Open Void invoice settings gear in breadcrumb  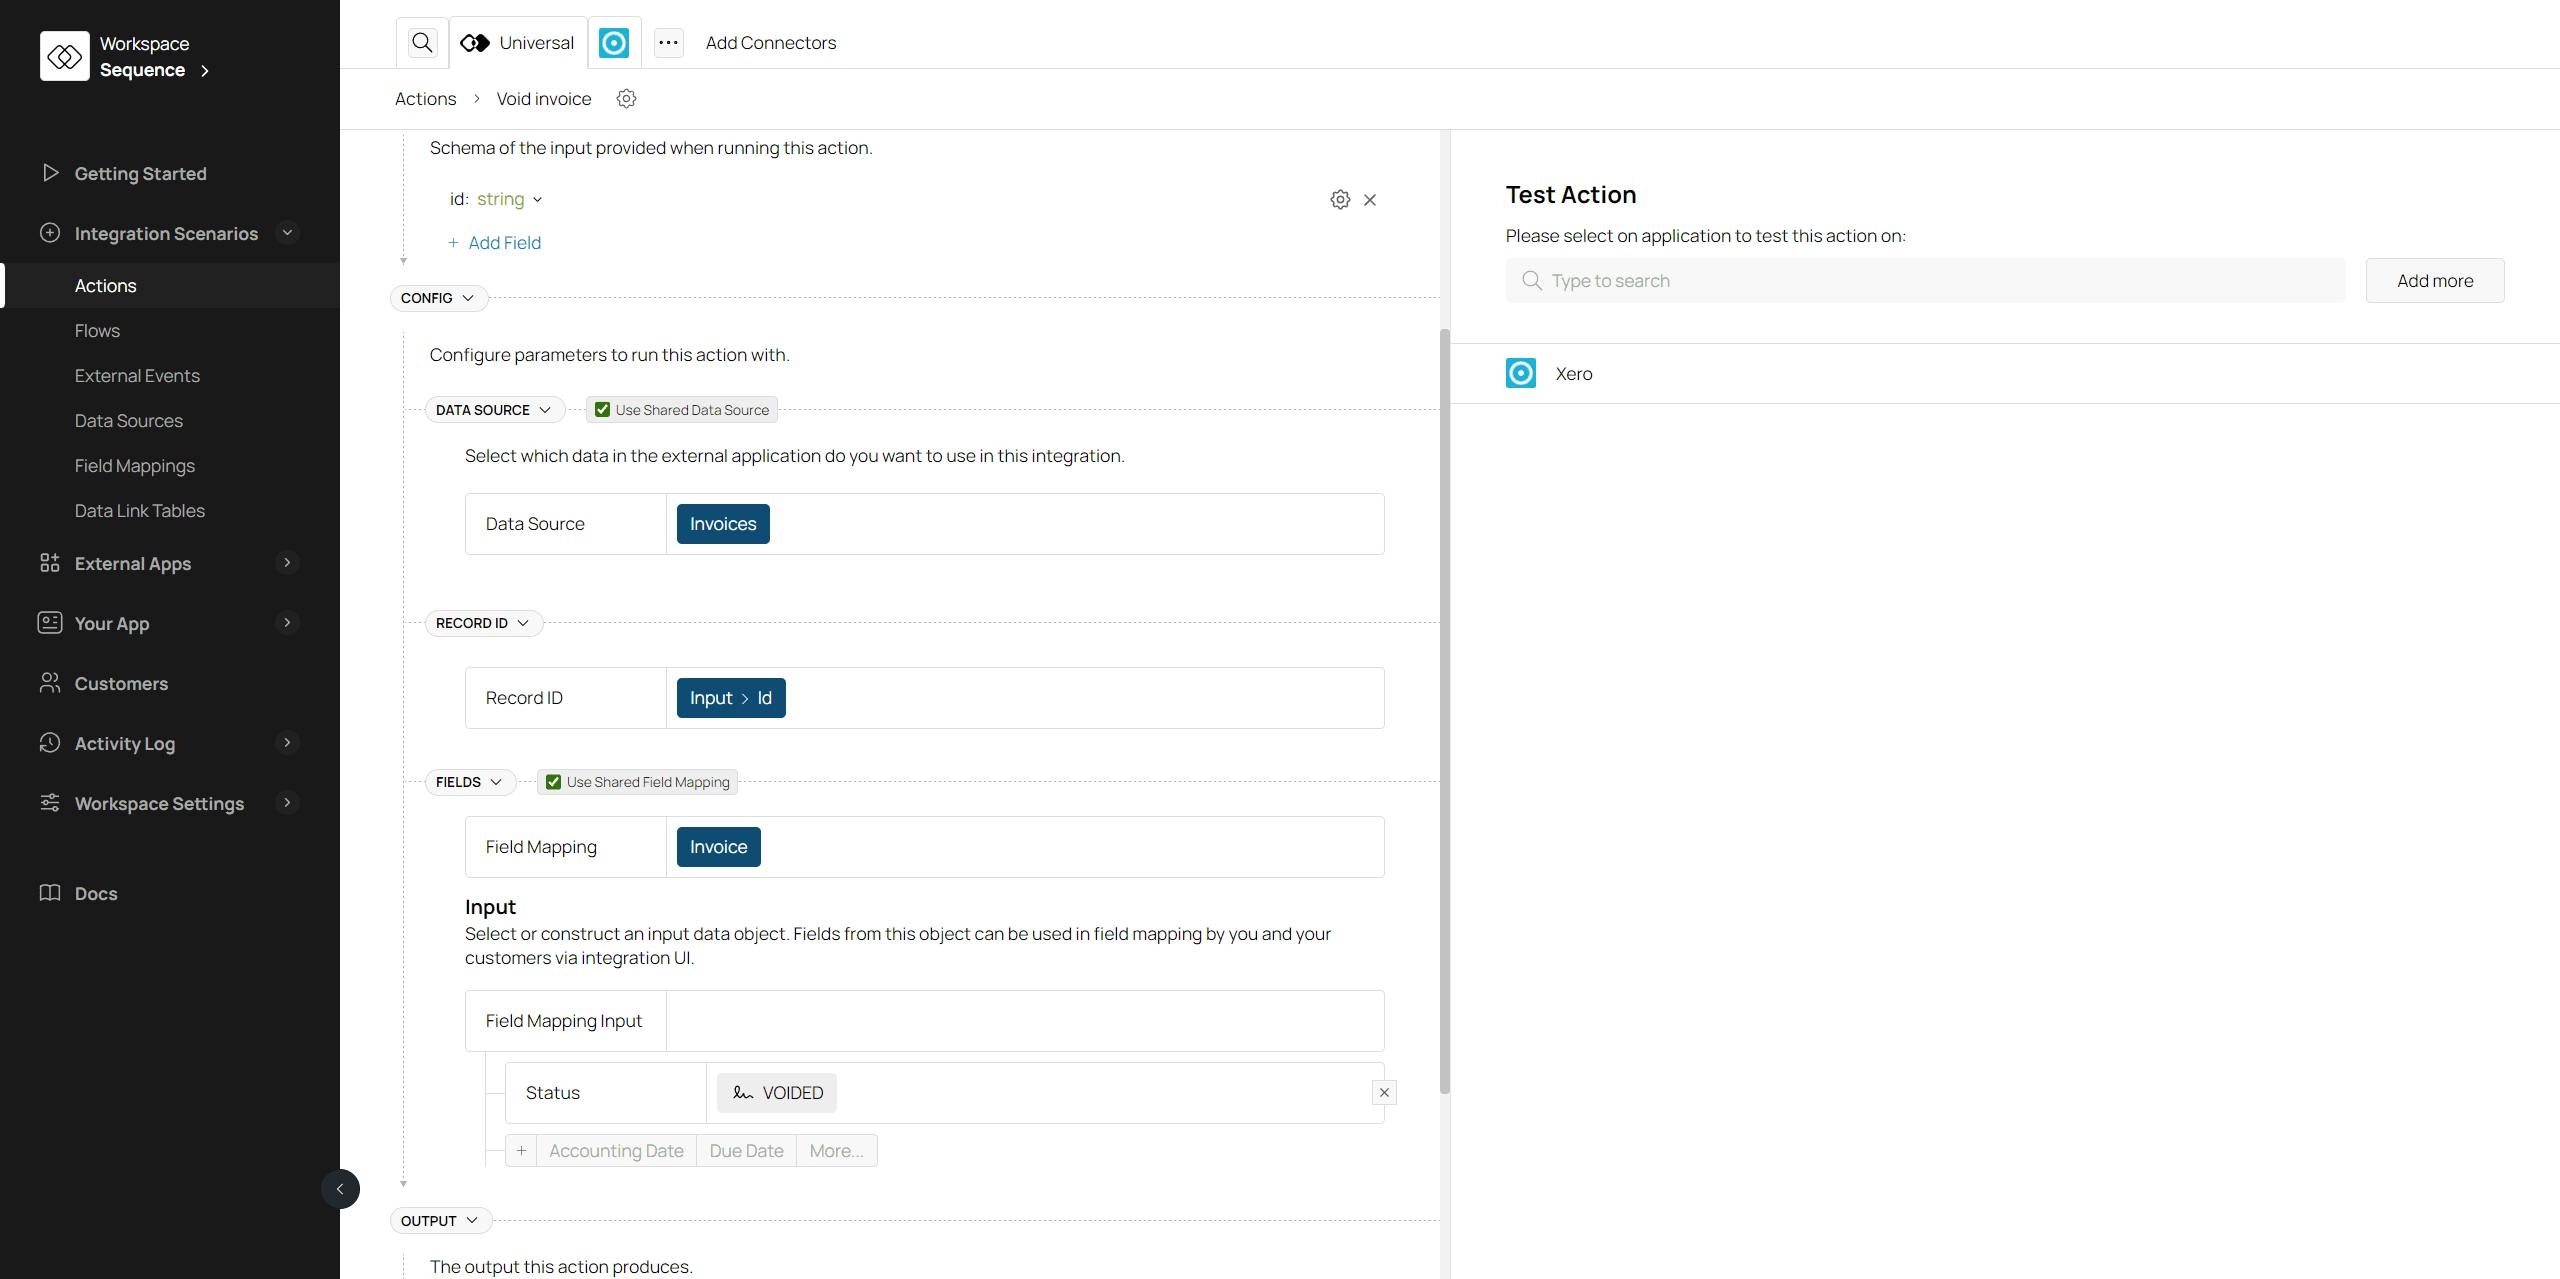(626, 99)
